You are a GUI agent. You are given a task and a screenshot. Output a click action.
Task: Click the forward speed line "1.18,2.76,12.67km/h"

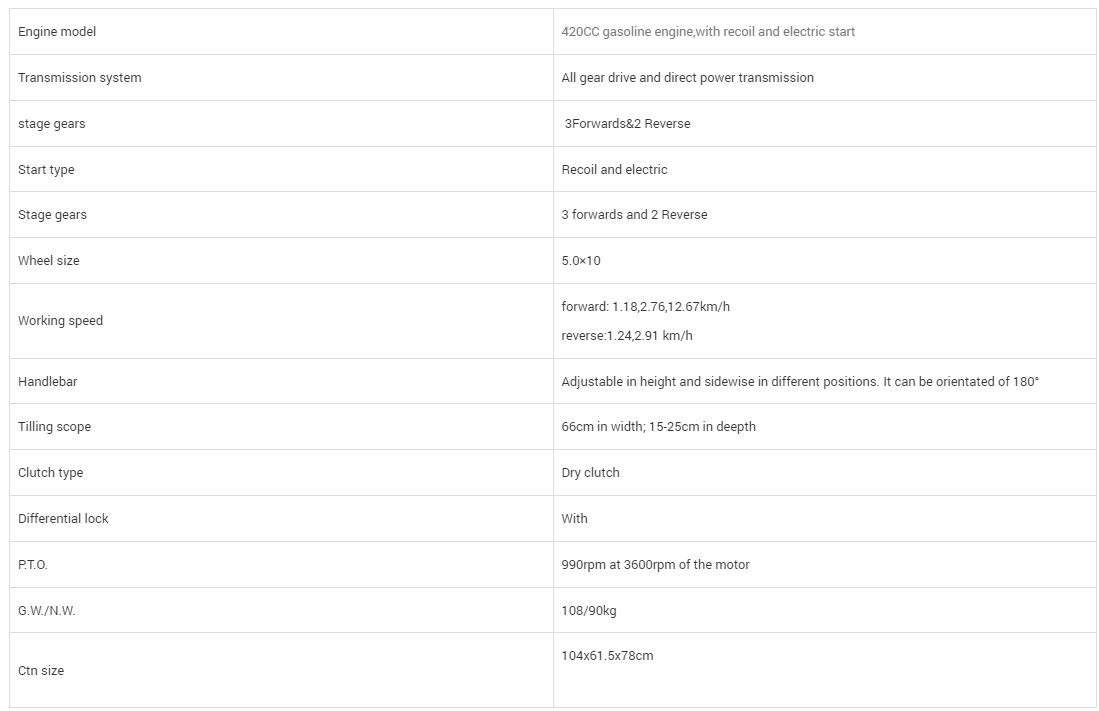click(x=652, y=307)
